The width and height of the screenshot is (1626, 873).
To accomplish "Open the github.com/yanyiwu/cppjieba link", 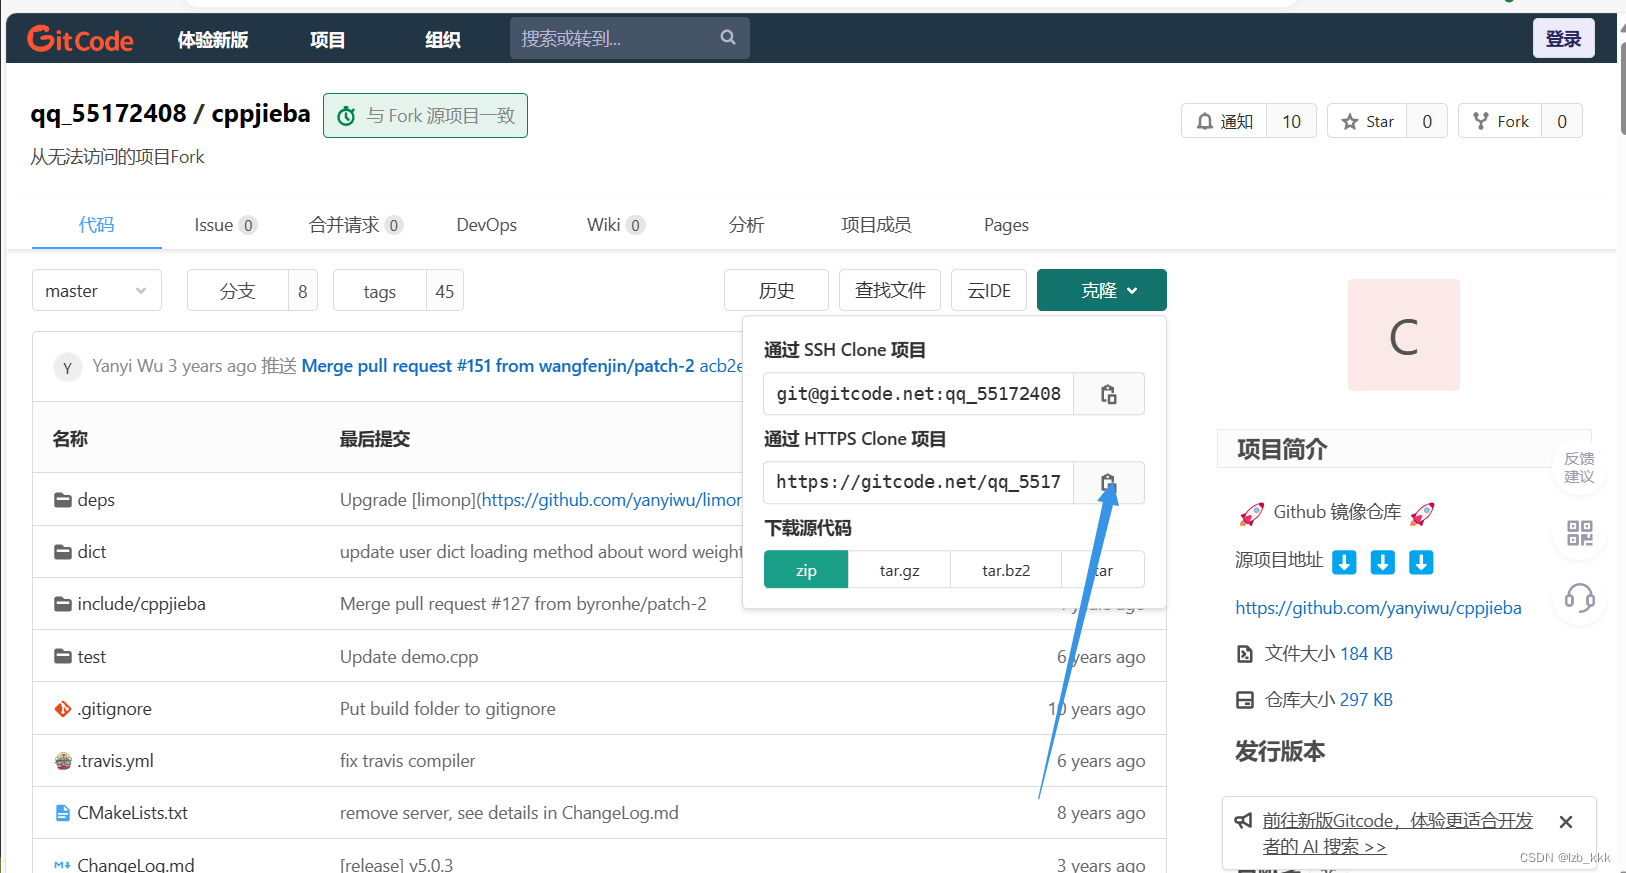I will [1378, 608].
